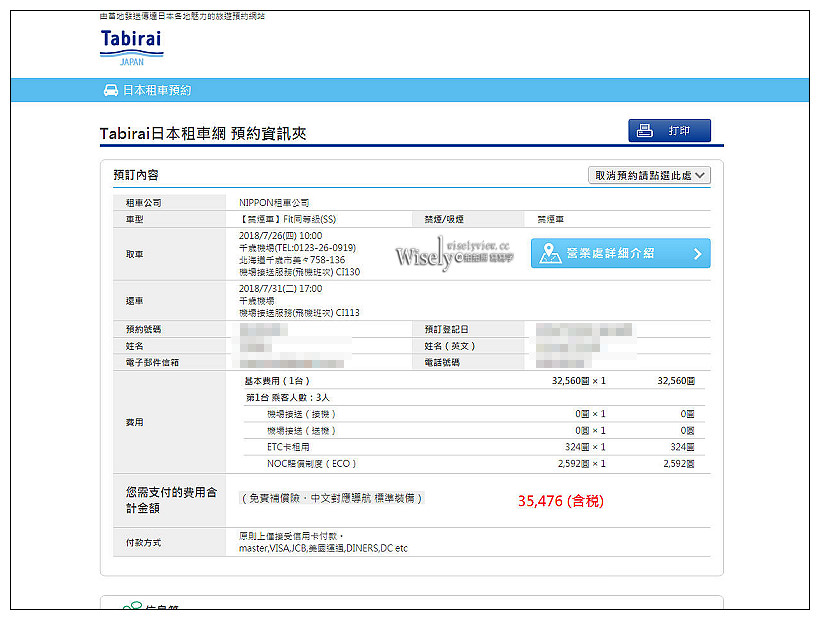Click the Tabirai Japan logo

pos(131,46)
